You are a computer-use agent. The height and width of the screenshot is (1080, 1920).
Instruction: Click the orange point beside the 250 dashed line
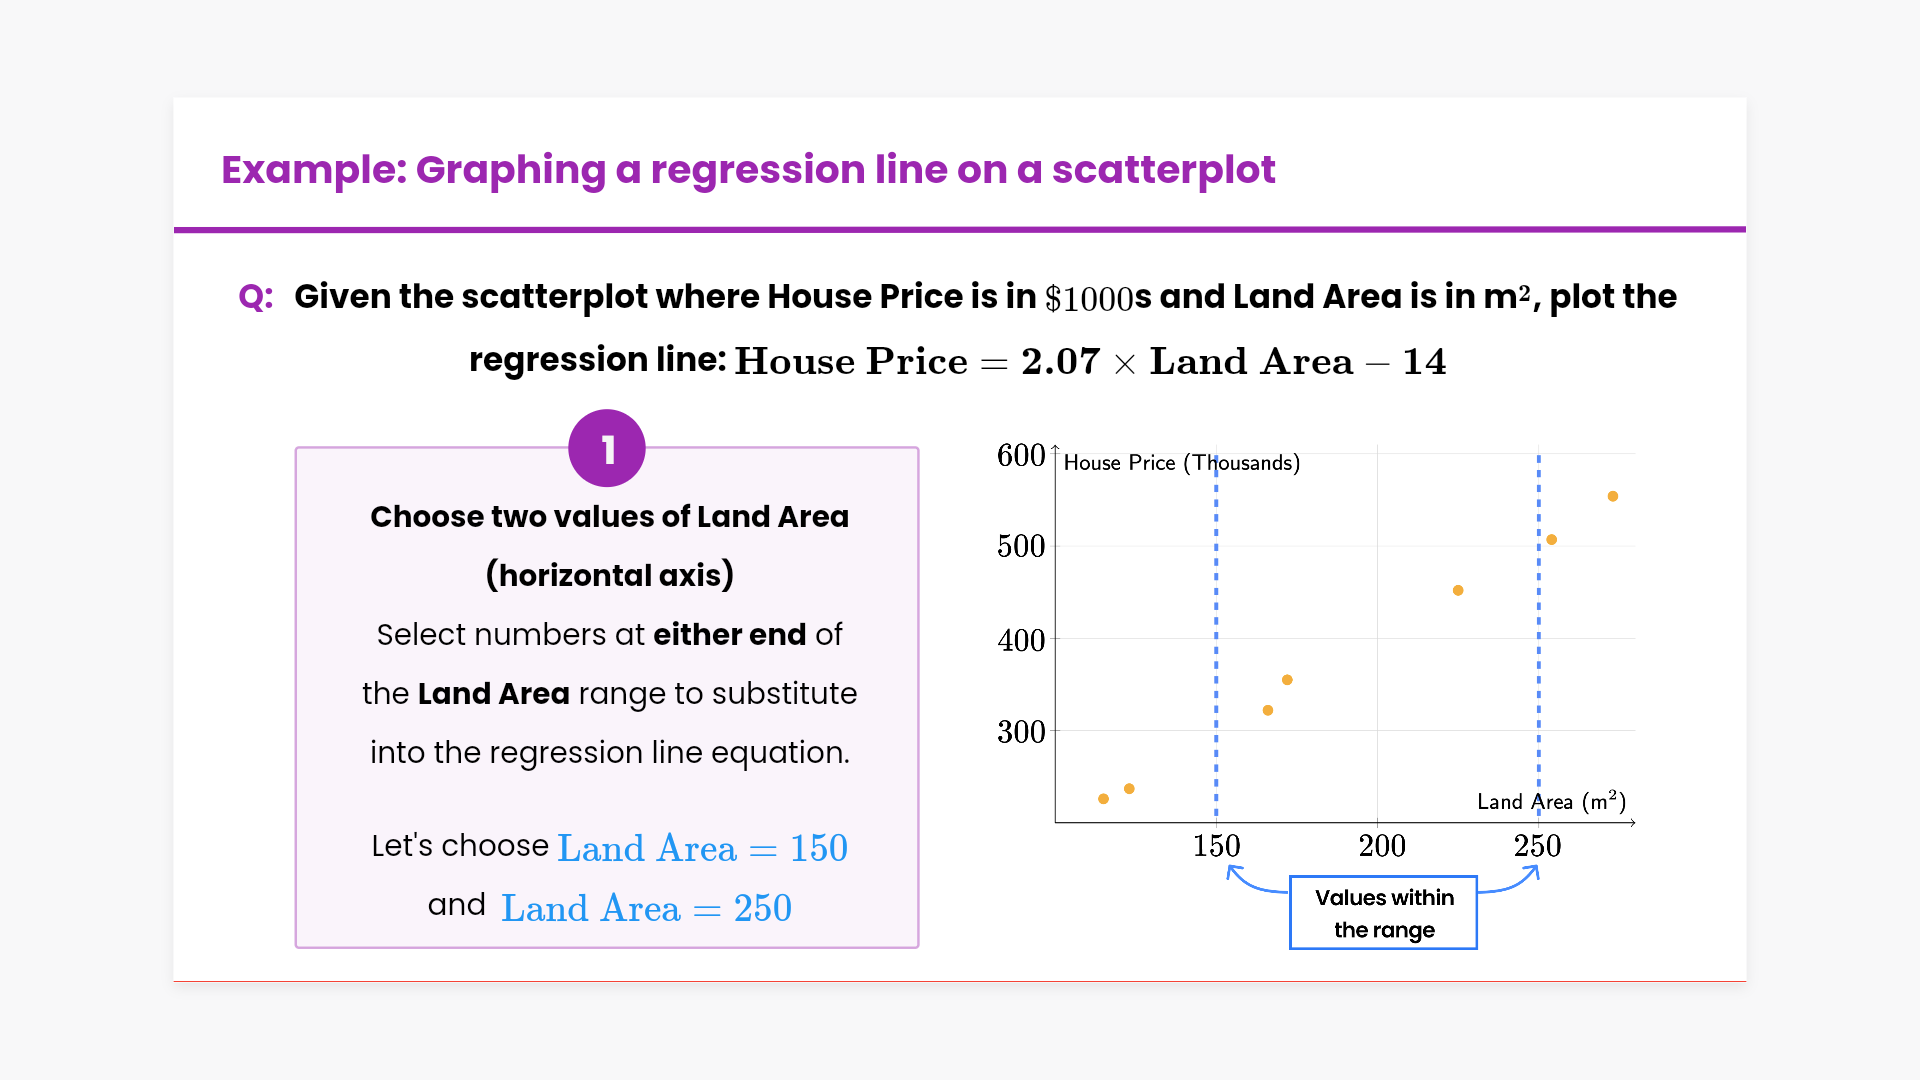click(x=1551, y=540)
